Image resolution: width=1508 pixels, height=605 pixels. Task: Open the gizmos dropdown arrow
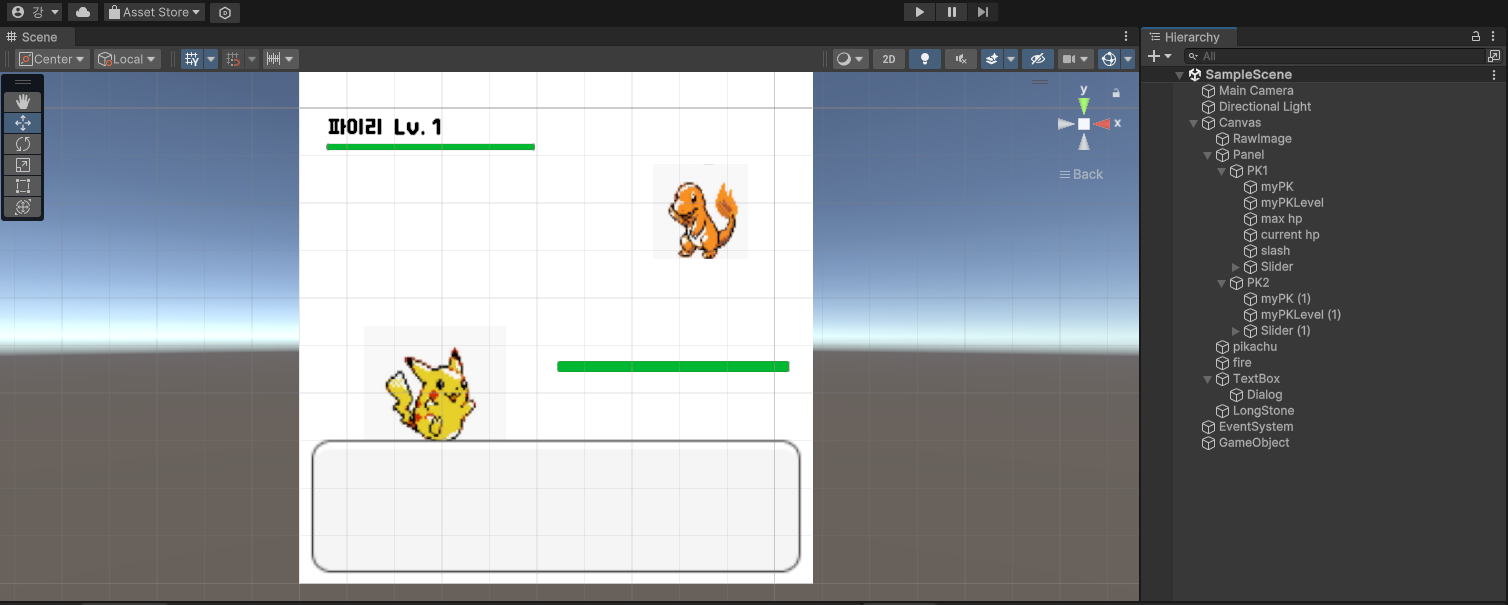(x=1128, y=59)
